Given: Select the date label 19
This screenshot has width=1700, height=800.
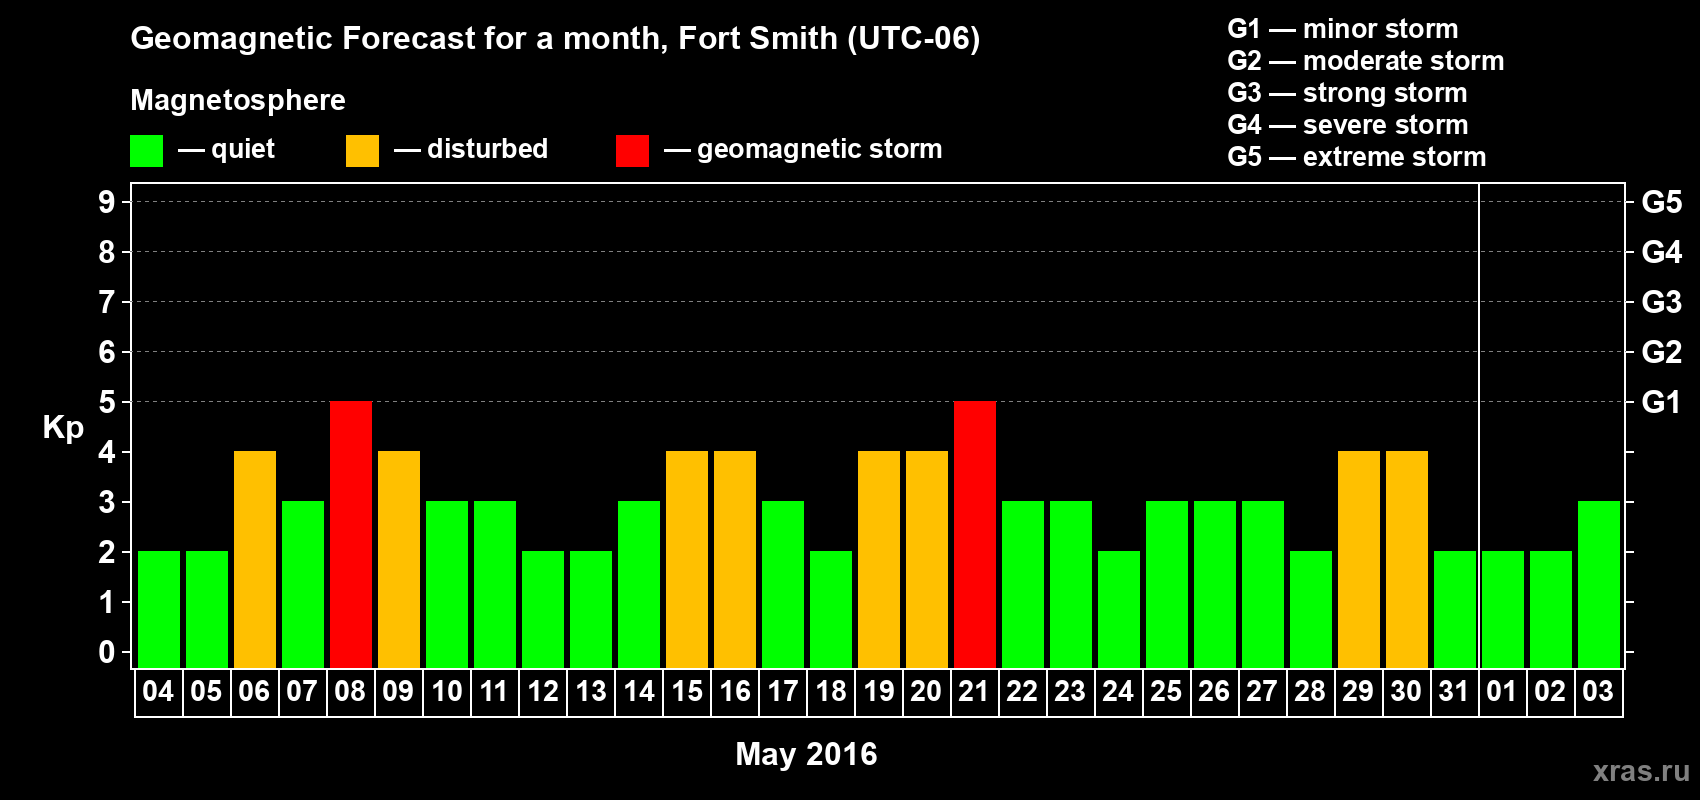Looking at the screenshot, I should pyautogui.click(x=878, y=692).
